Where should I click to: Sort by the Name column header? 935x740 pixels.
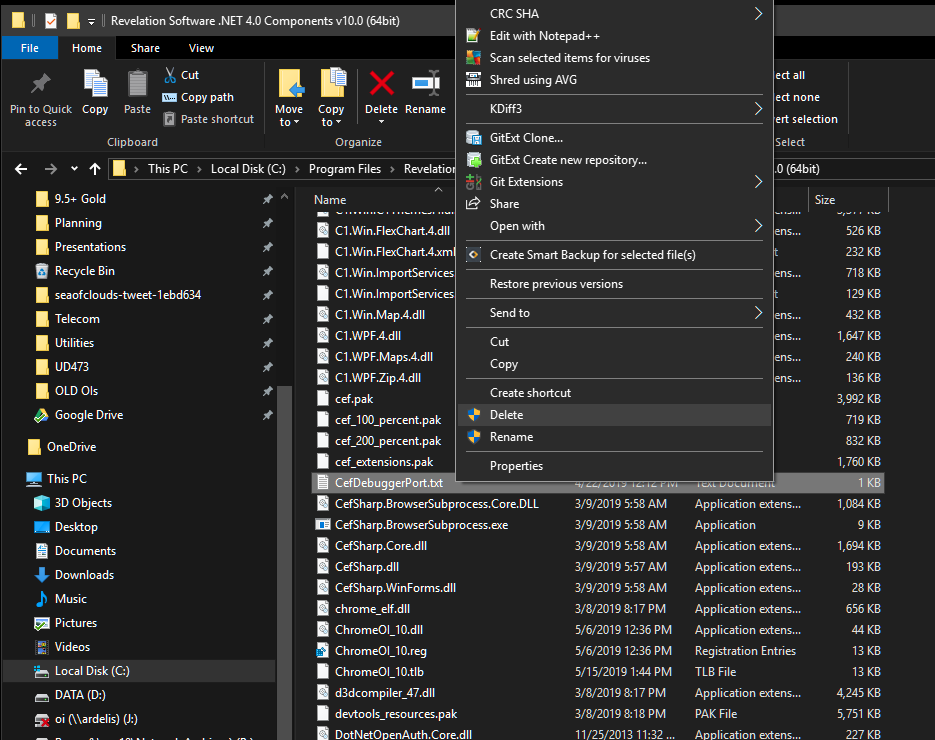click(330, 200)
